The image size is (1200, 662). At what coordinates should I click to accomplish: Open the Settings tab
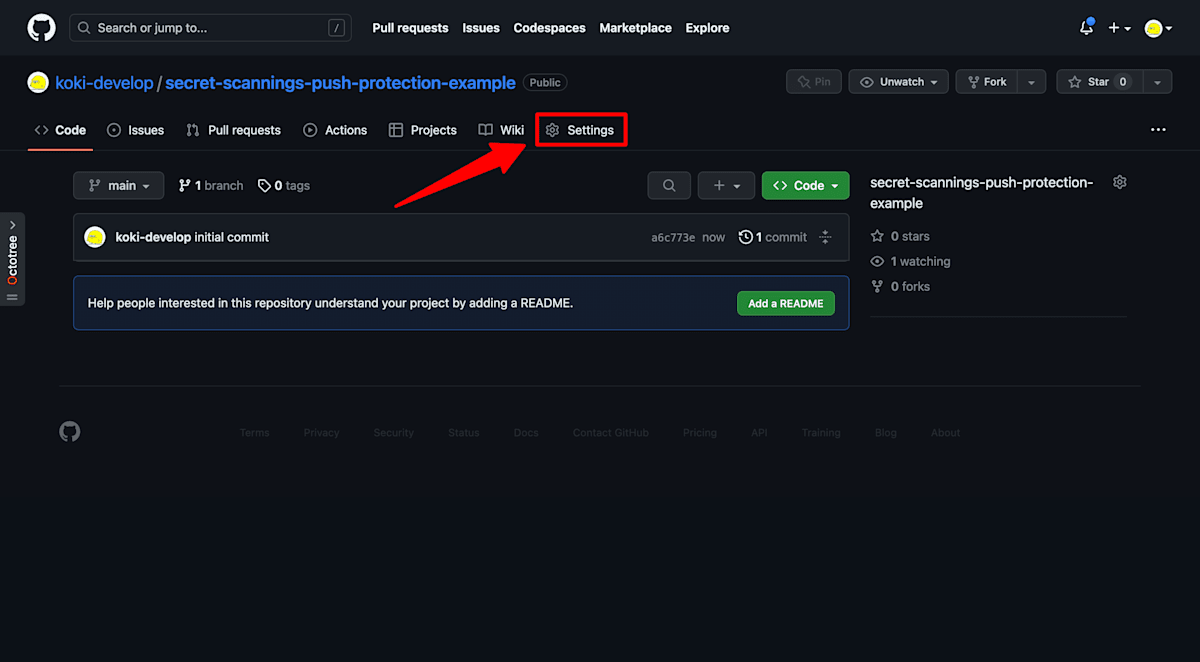pos(580,130)
